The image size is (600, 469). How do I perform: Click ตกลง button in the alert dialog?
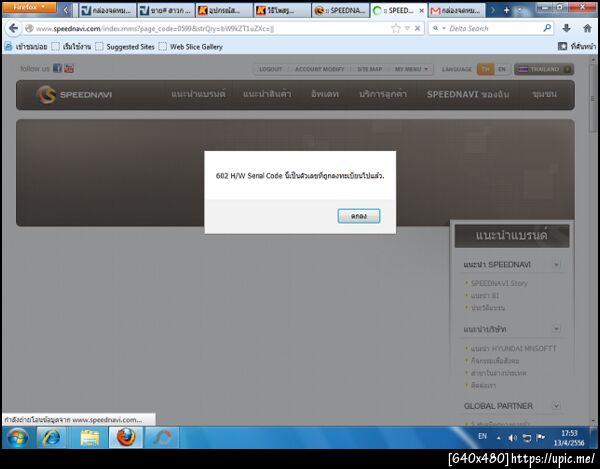pos(359,216)
